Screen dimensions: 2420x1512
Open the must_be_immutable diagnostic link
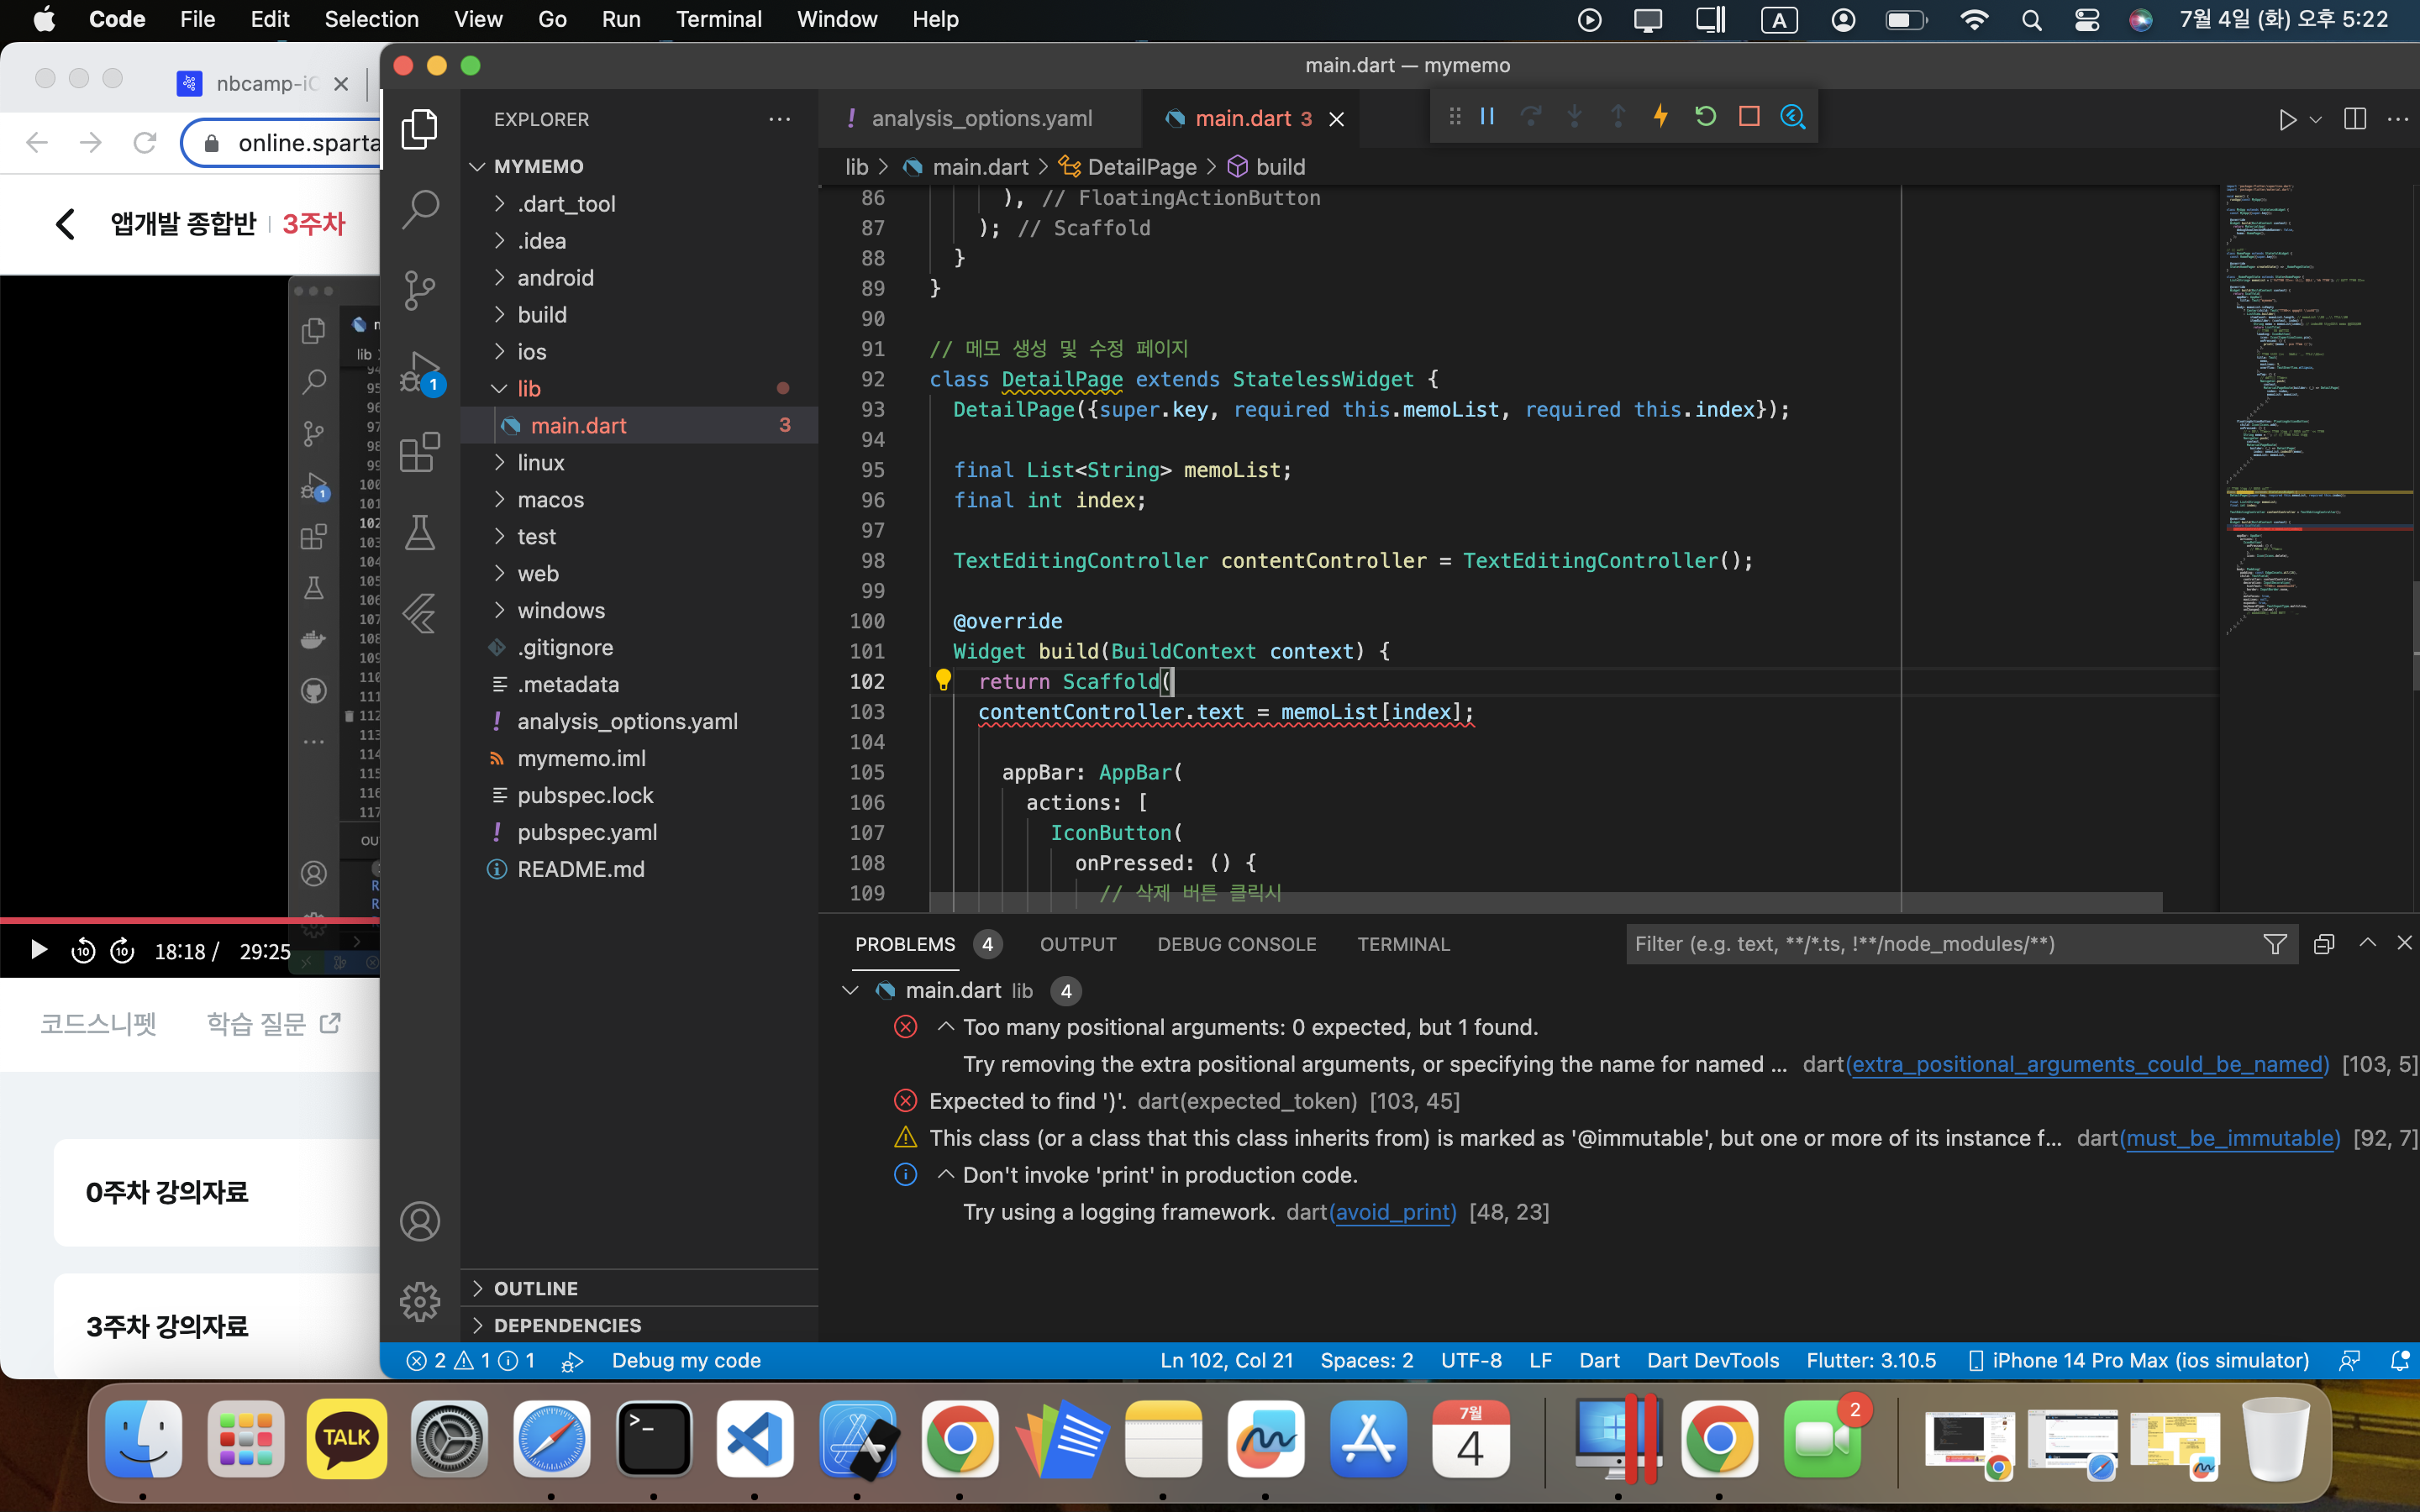coord(2231,1138)
